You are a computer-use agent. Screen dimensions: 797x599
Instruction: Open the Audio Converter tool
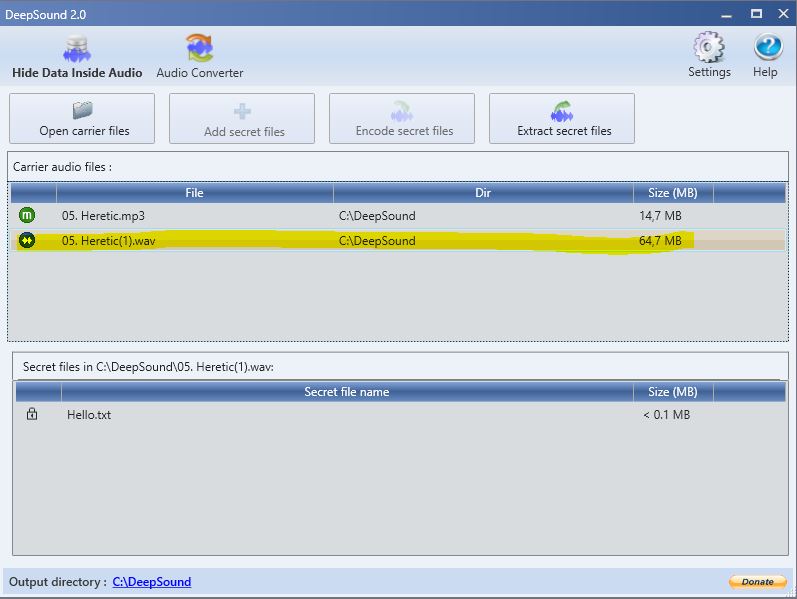(x=199, y=57)
